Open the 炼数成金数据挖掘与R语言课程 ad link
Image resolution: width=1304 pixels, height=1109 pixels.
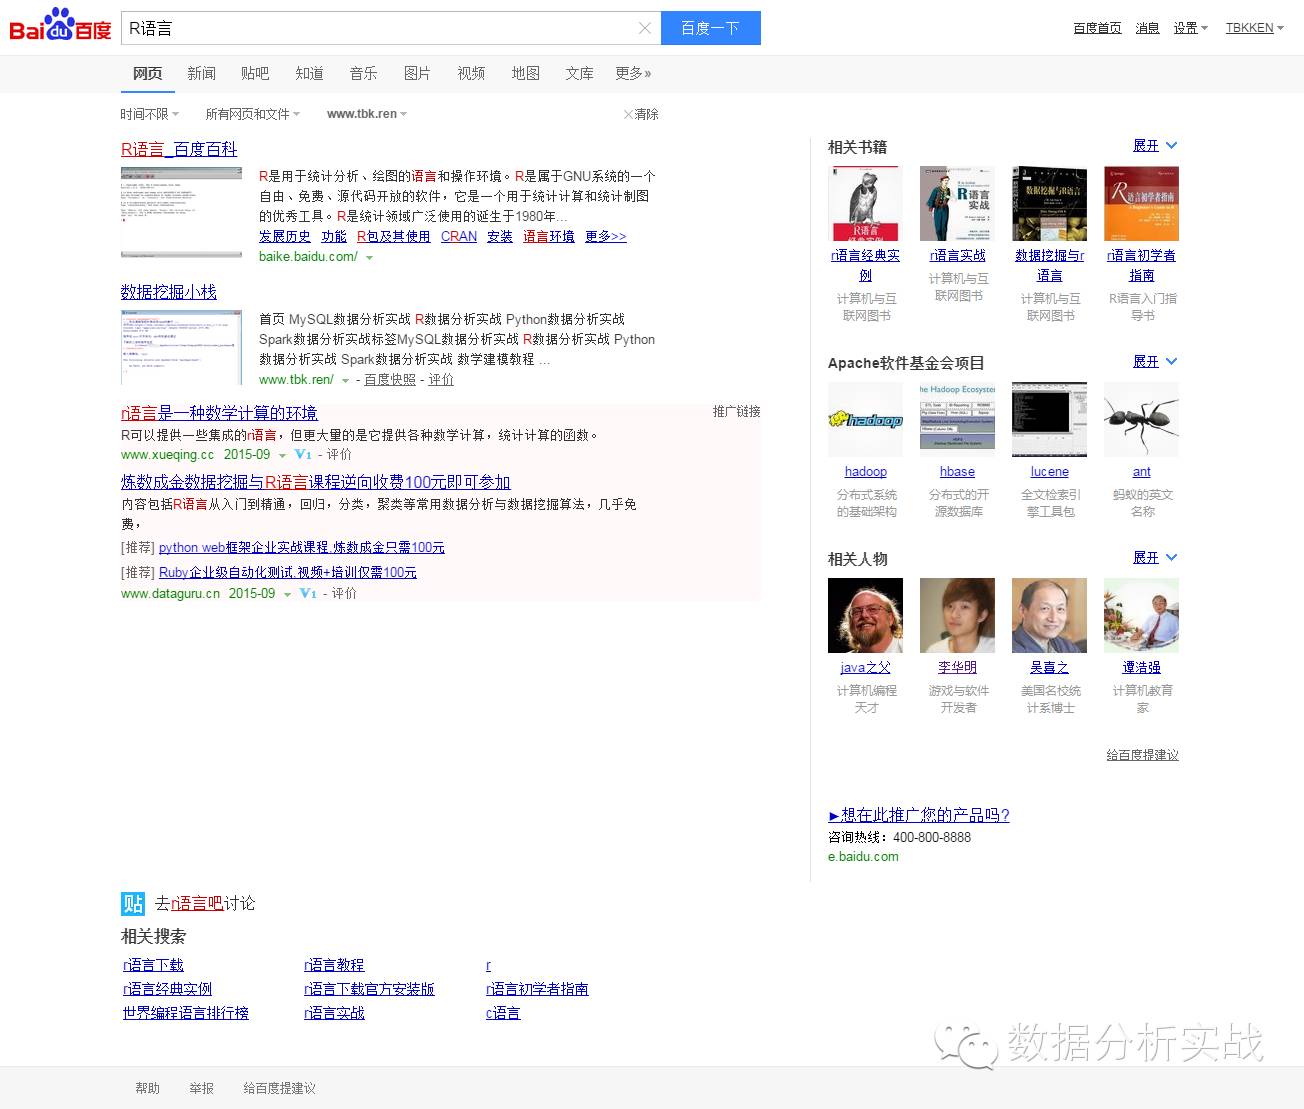click(x=316, y=482)
